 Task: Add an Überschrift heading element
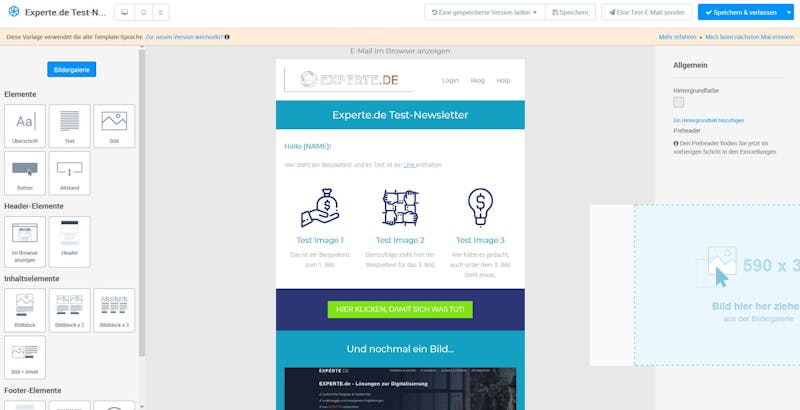[x=24, y=126]
